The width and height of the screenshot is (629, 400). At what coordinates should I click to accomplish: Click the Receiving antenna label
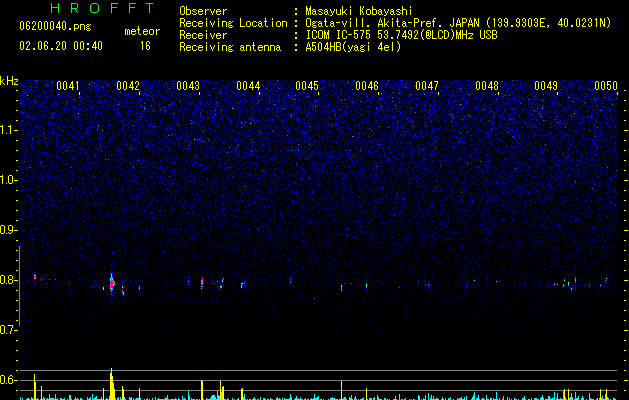[230, 47]
